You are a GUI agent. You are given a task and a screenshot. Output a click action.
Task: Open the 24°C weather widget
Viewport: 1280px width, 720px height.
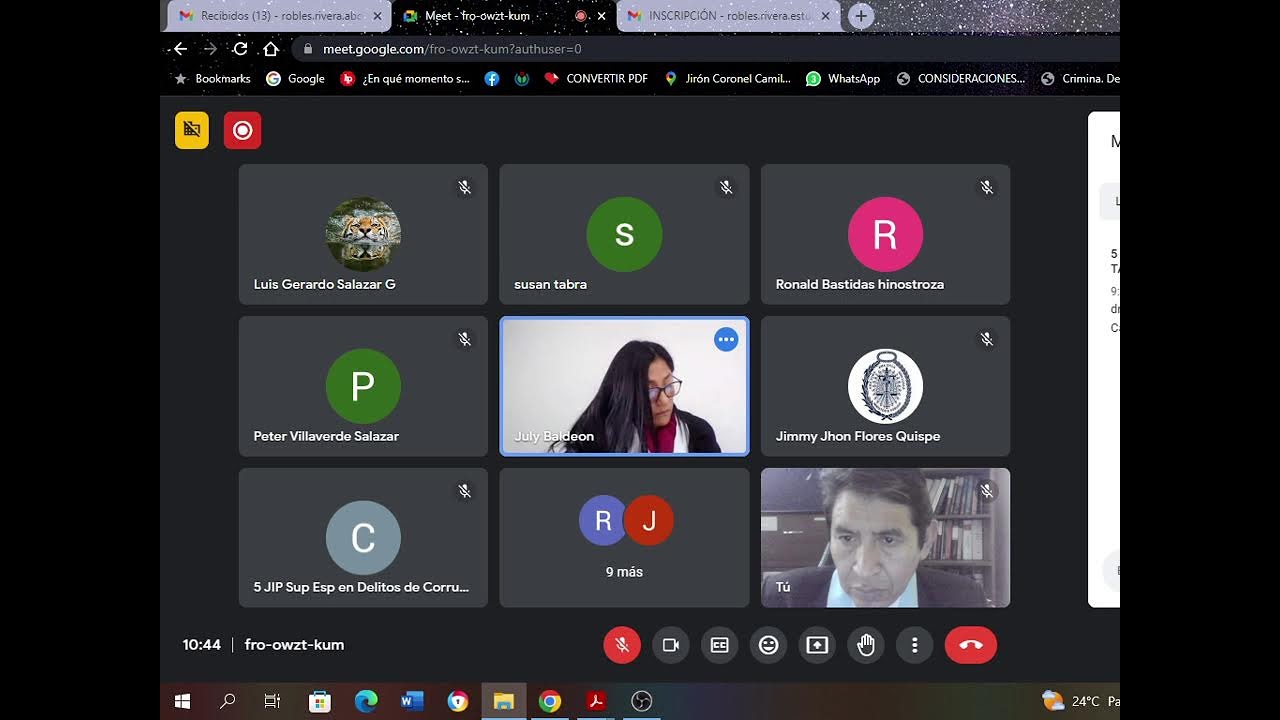click(x=1080, y=701)
